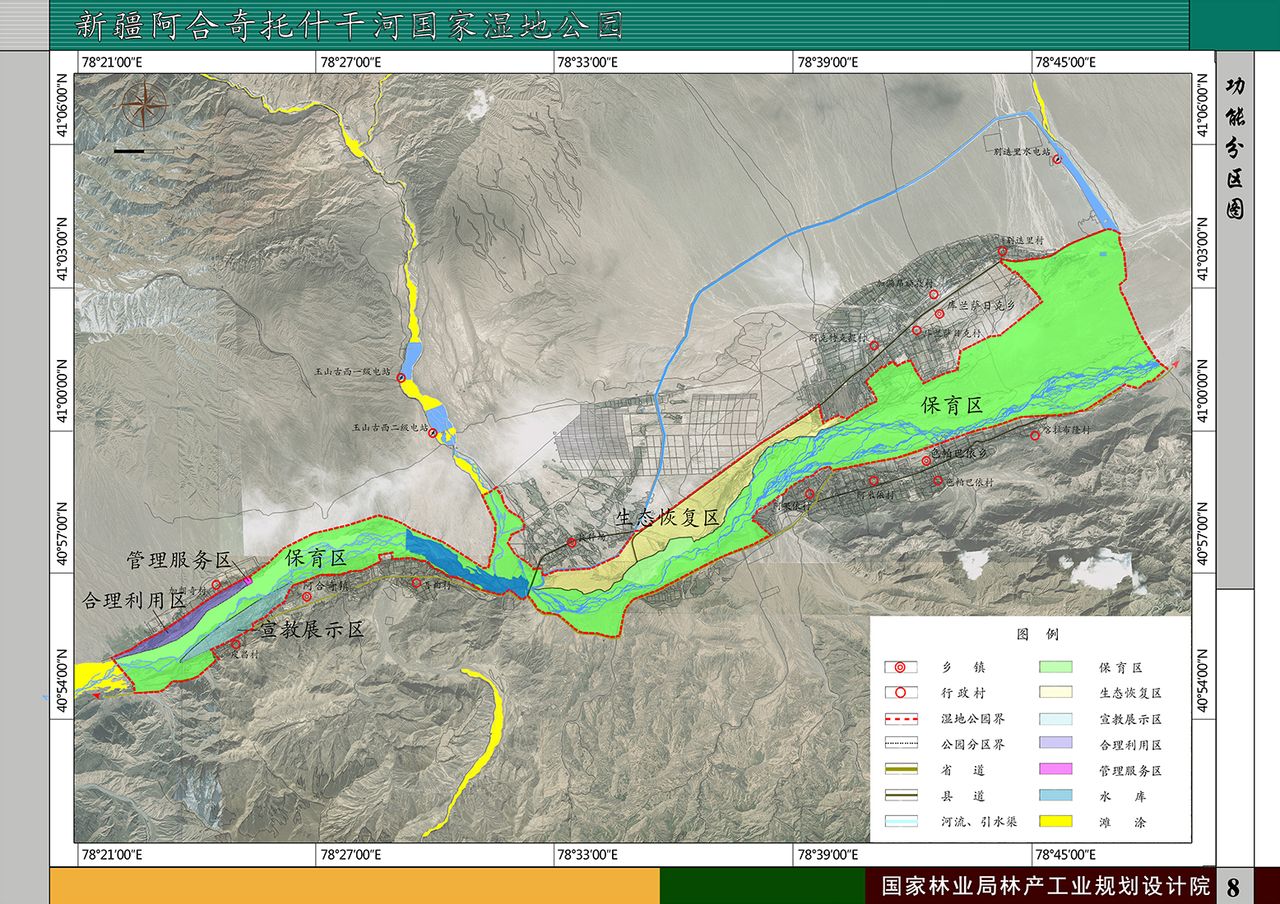Click the 玉山古西二级电站 marker on the map
Viewport: 1280px width, 904px height.
point(432,433)
